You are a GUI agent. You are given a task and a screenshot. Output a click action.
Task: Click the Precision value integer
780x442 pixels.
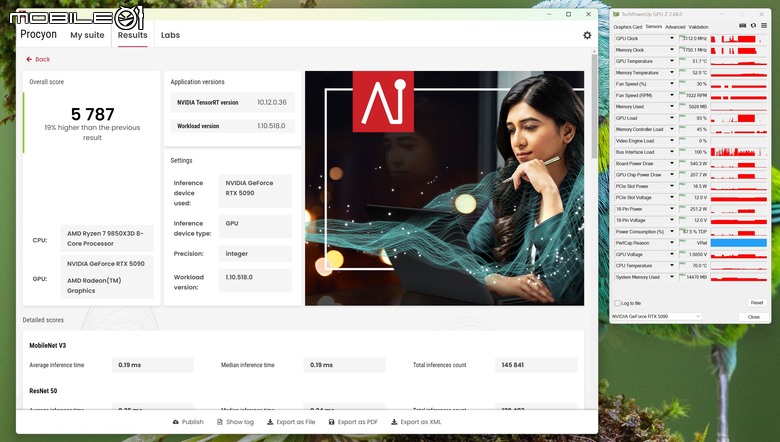(x=236, y=254)
